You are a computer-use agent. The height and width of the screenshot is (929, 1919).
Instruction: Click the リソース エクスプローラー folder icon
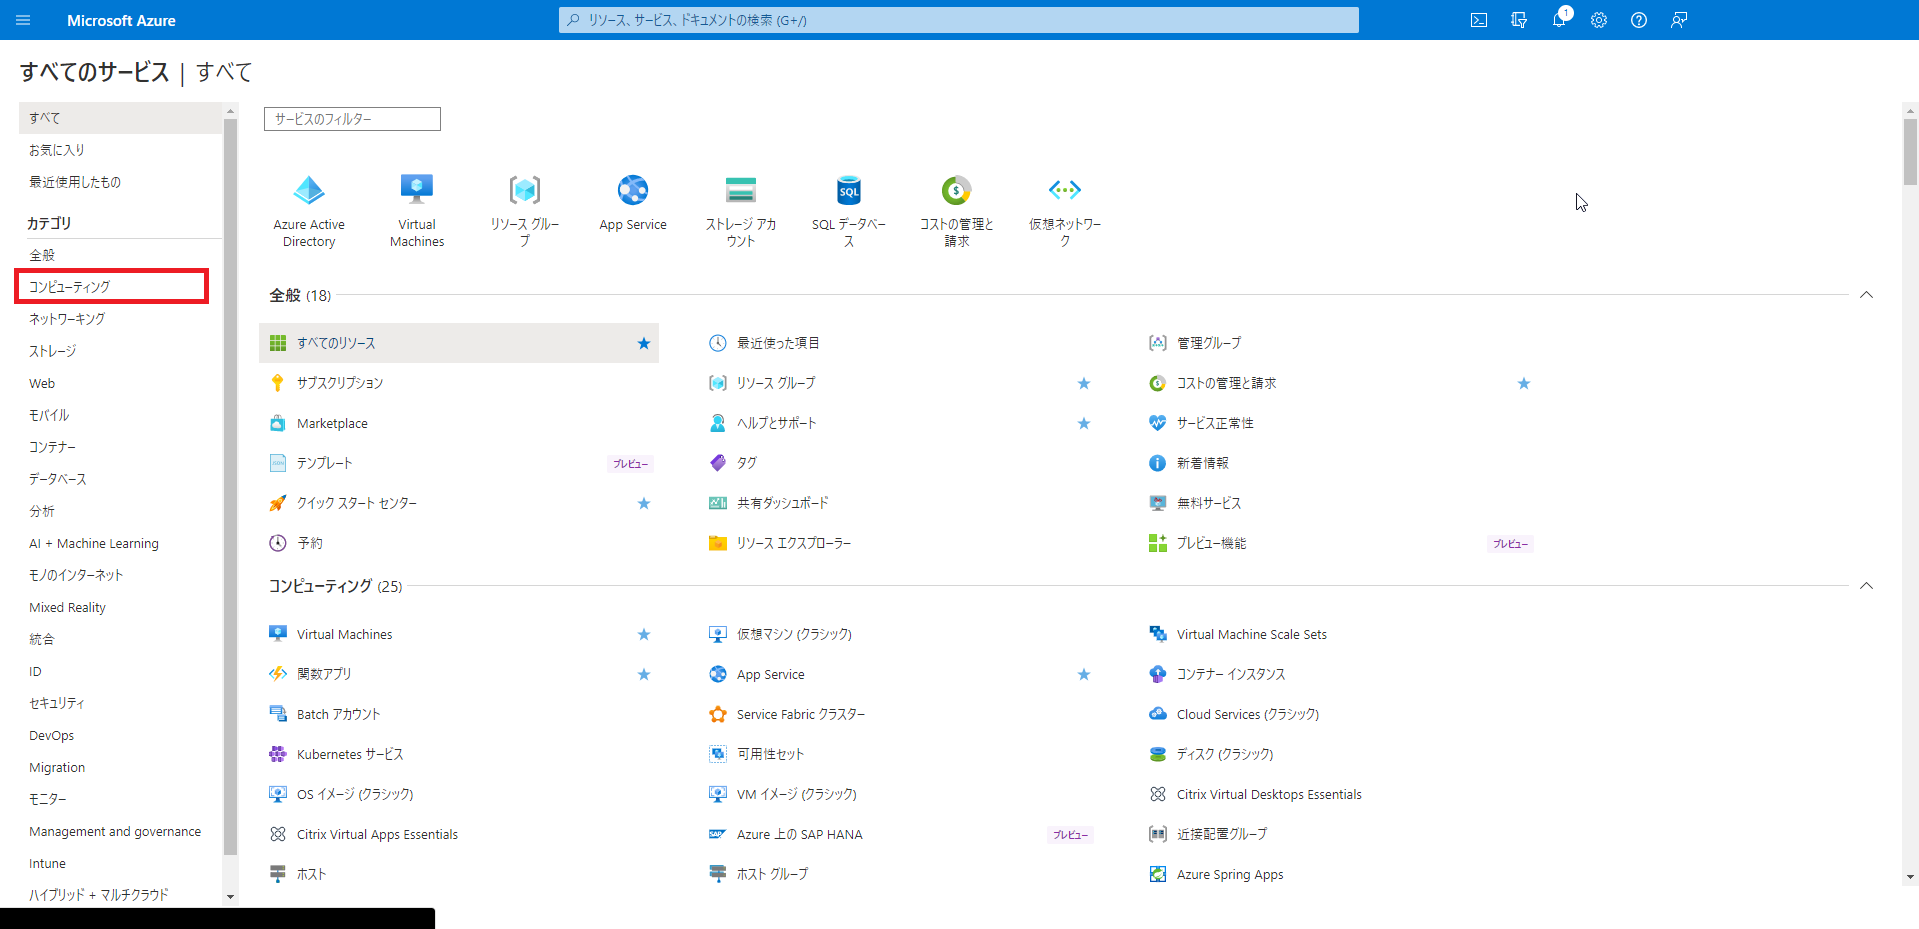pos(718,543)
